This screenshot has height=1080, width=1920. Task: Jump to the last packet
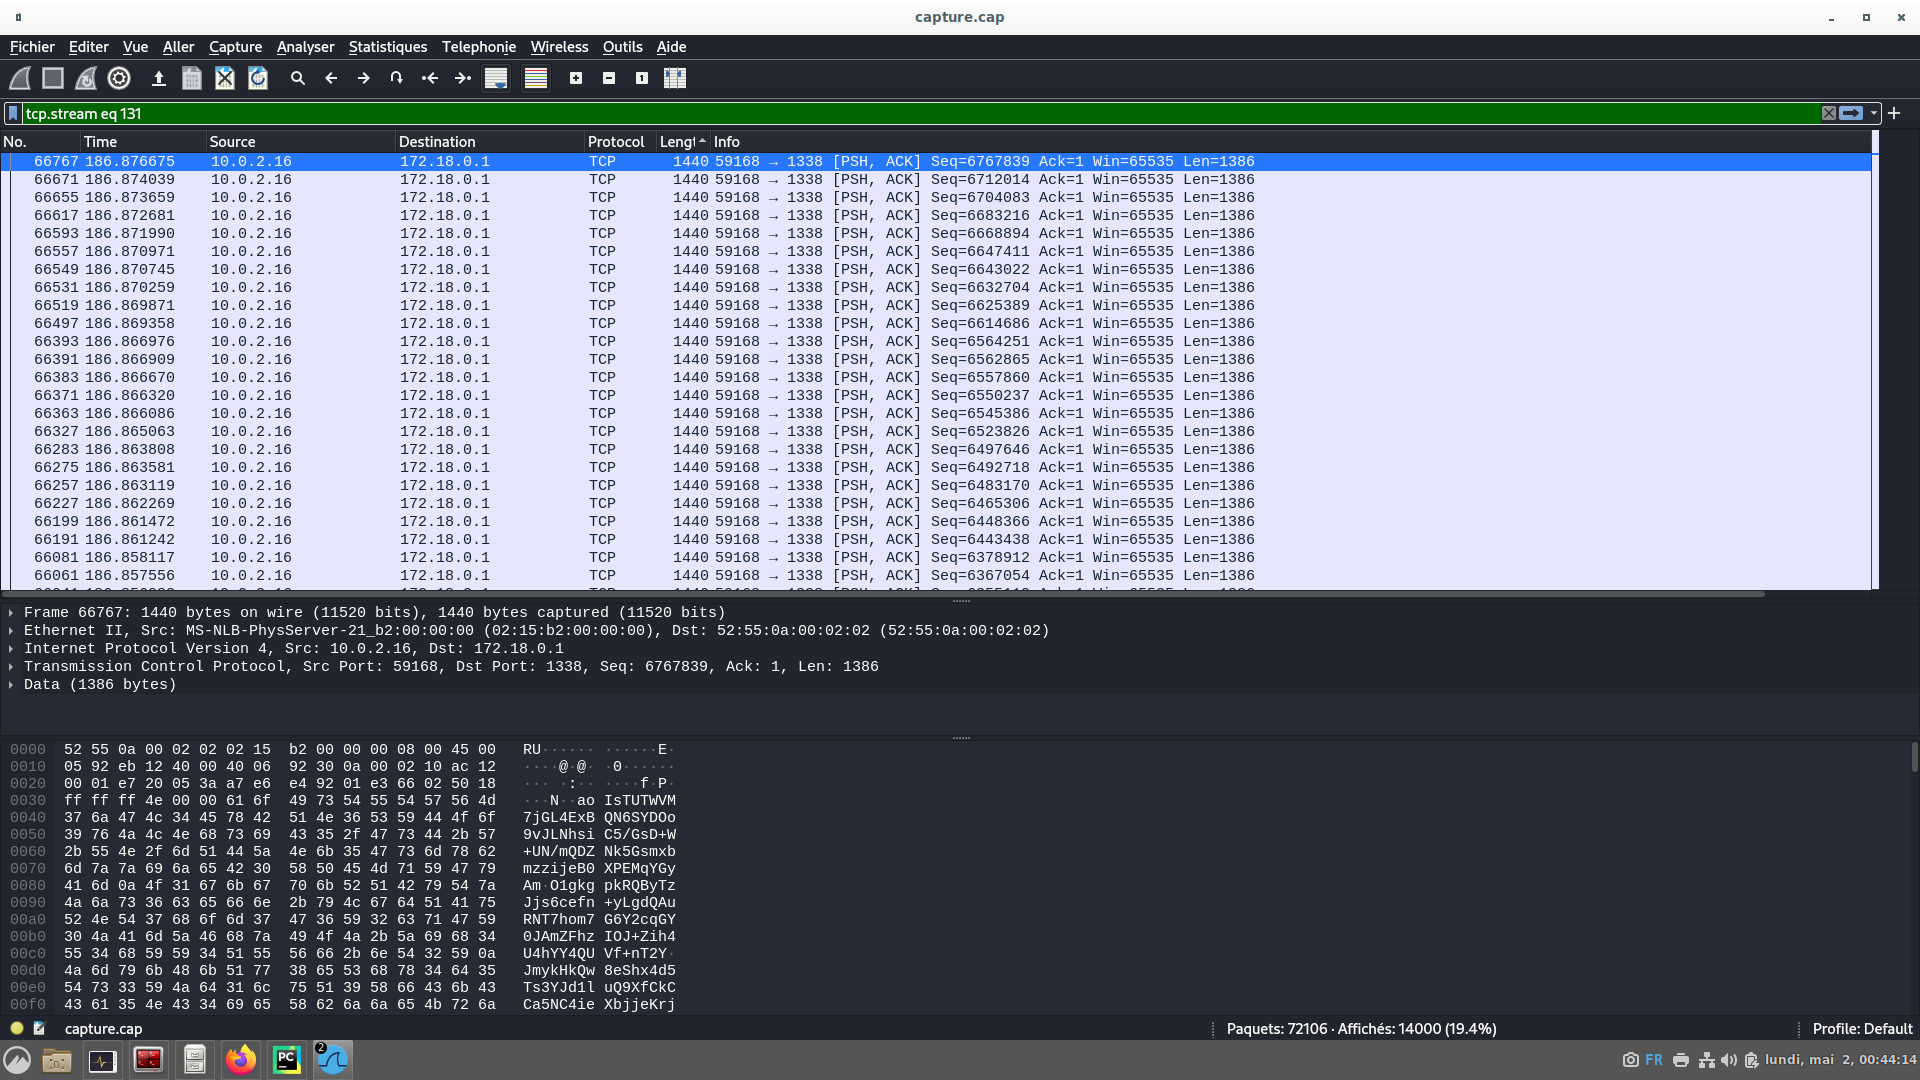[463, 78]
